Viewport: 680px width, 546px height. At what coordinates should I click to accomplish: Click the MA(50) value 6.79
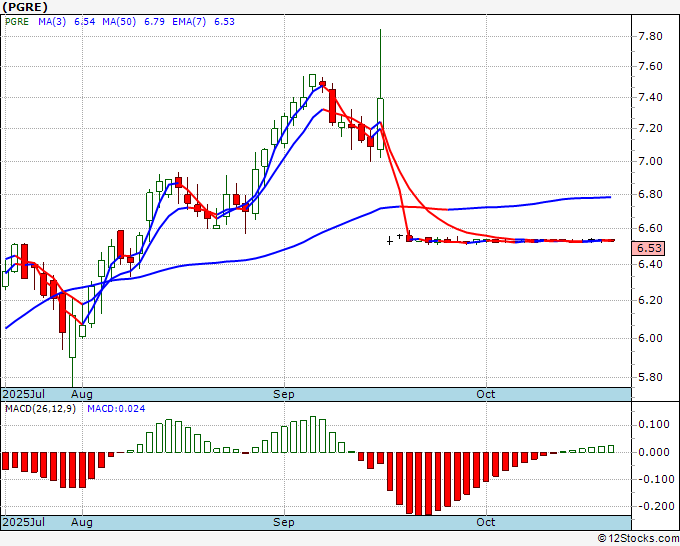pos(154,22)
